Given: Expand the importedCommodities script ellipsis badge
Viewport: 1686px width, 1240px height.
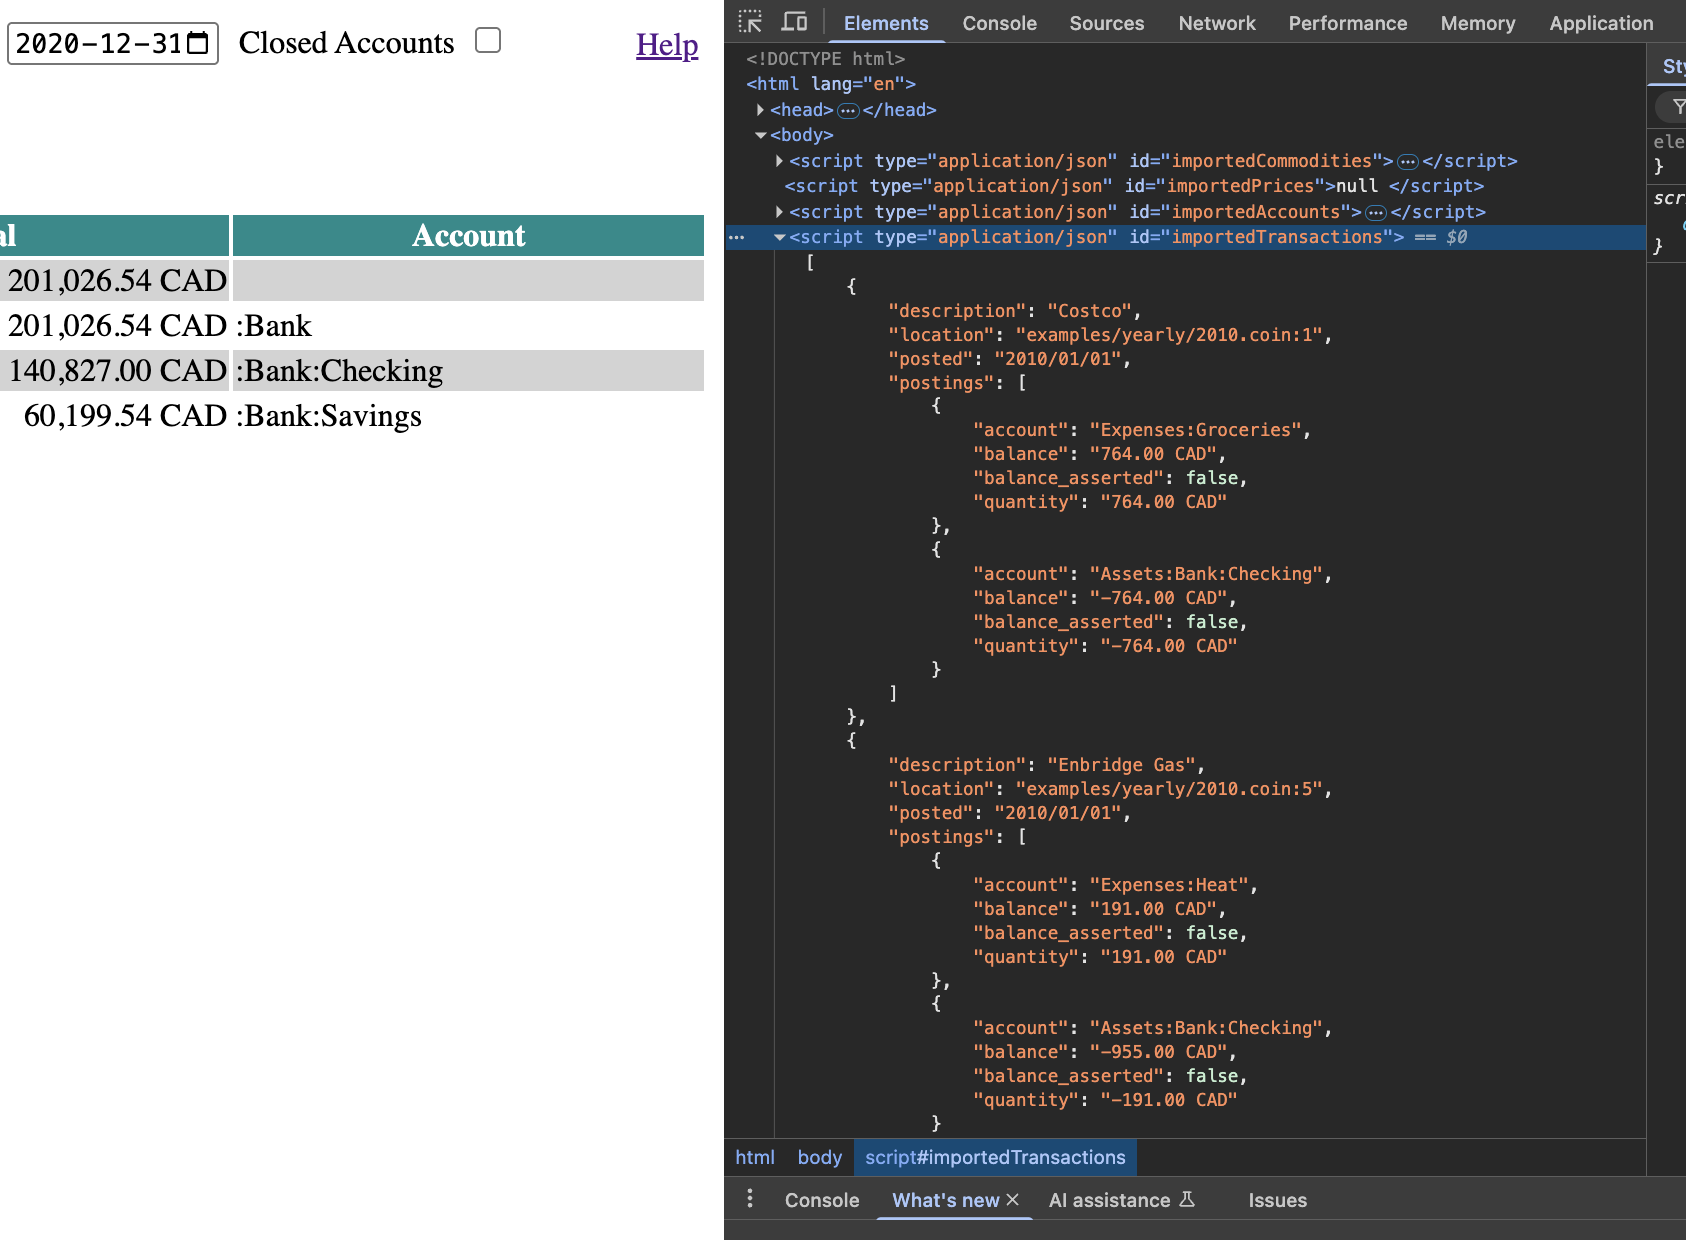Looking at the screenshot, I should click(1408, 161).
